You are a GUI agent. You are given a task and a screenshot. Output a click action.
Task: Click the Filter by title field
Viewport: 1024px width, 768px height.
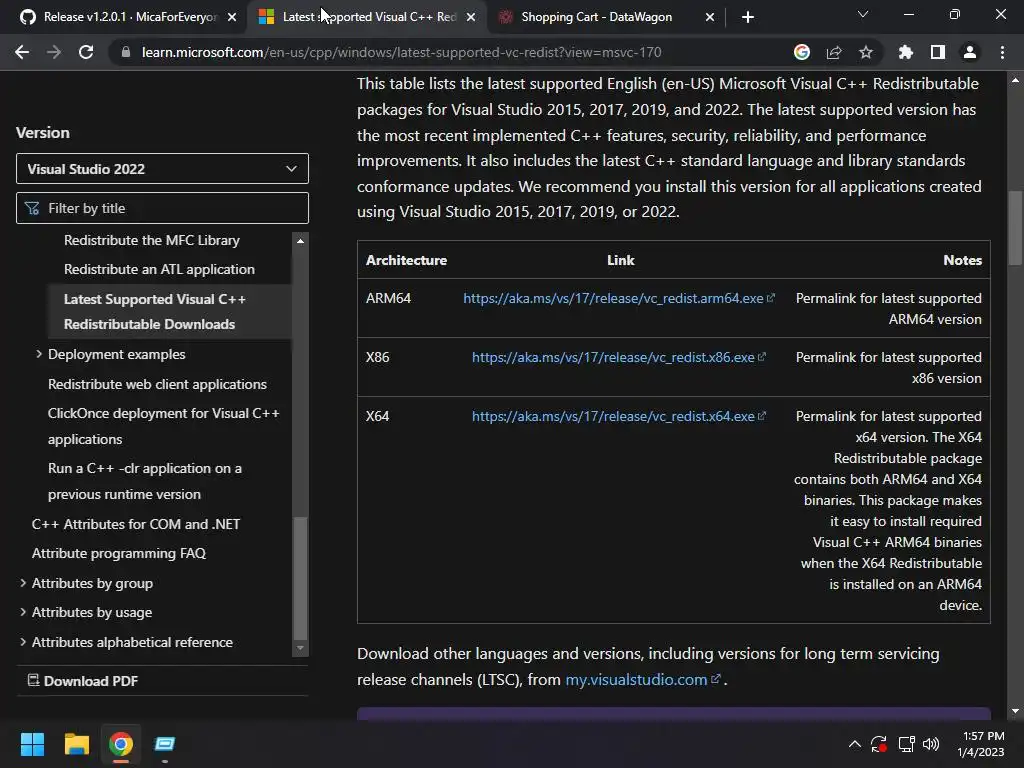click(x=162, y=208)
